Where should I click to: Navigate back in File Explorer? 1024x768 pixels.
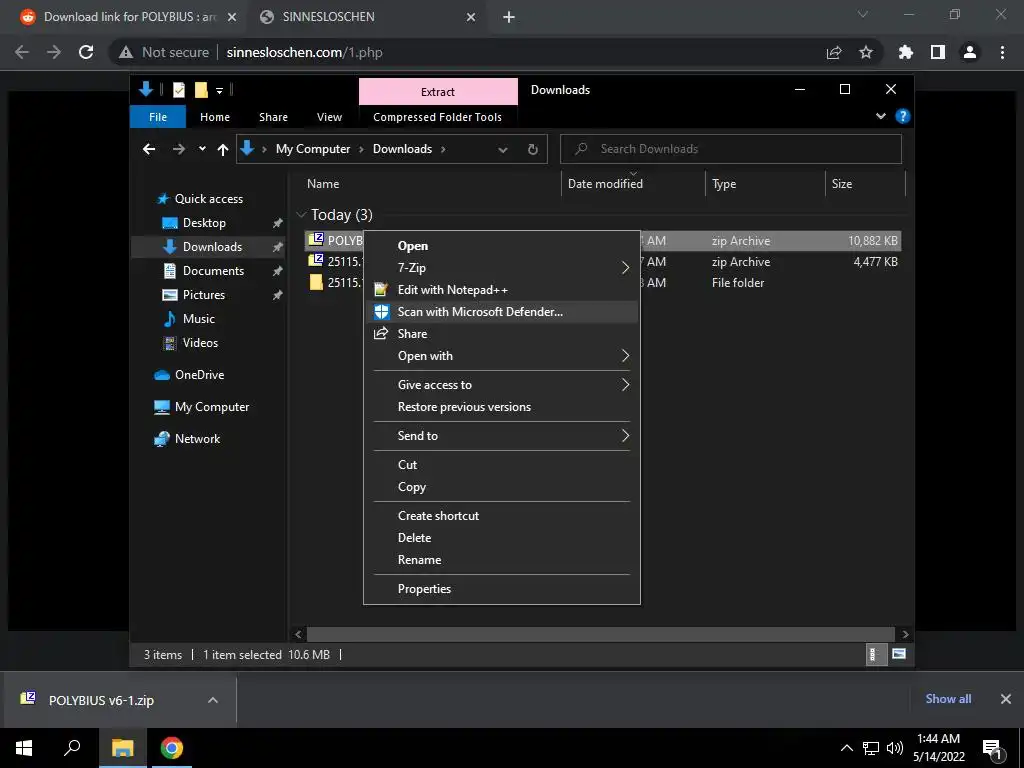[x=149, y=150]
